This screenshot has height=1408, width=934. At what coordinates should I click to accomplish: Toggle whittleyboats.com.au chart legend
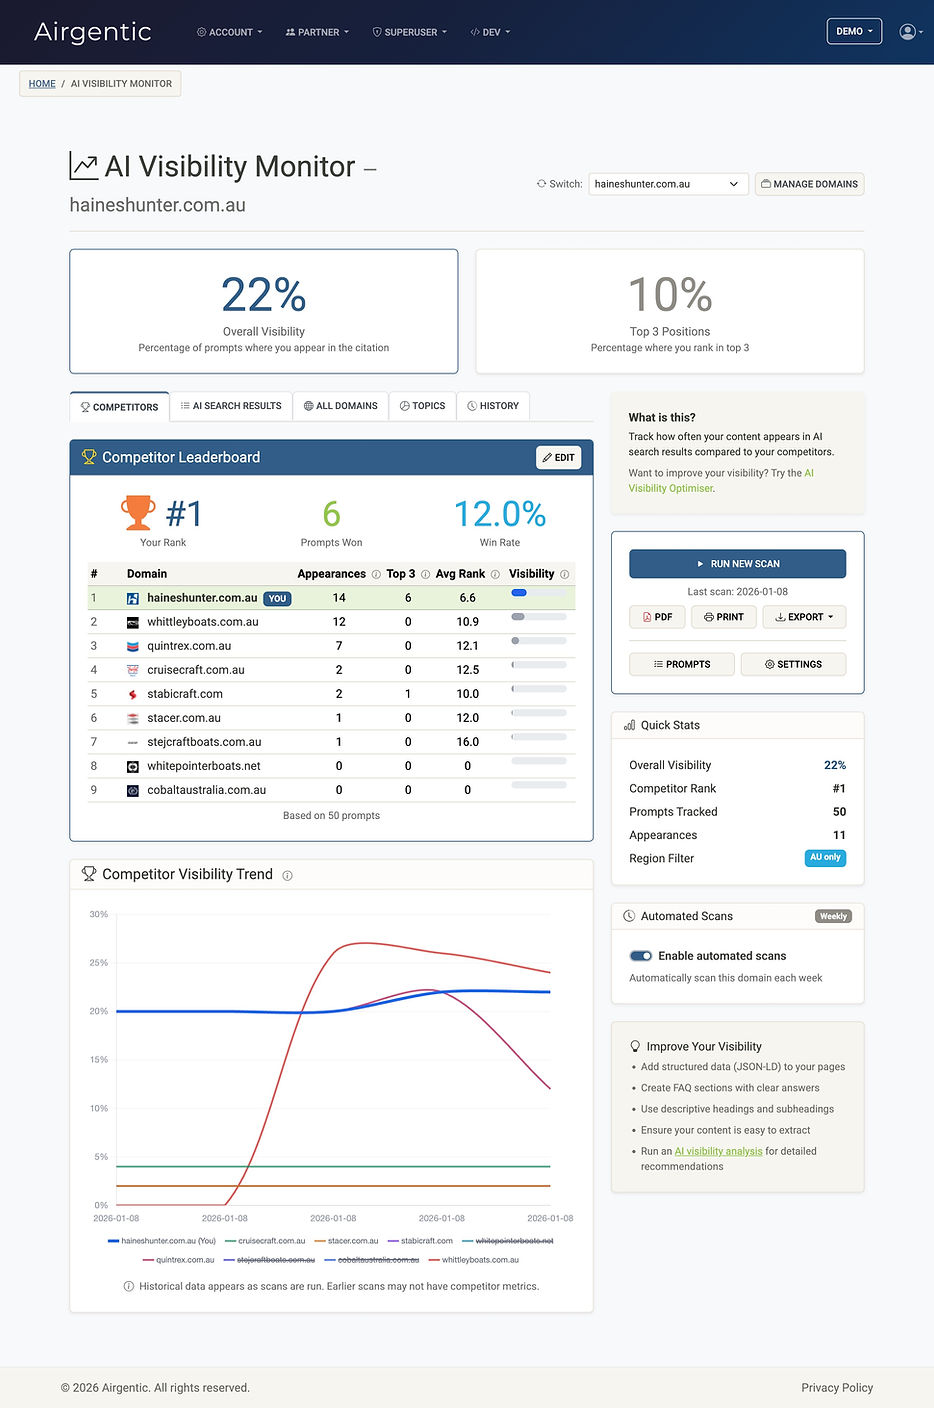[474, 1260]
